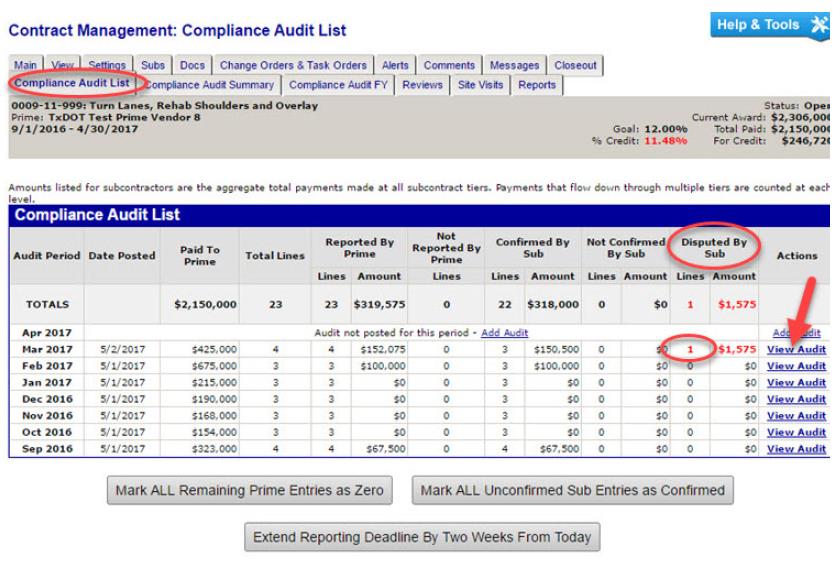Go to the Subs tab
This screenshot has height=561, width=835.
pyautogui.click(x=152, y=66)
